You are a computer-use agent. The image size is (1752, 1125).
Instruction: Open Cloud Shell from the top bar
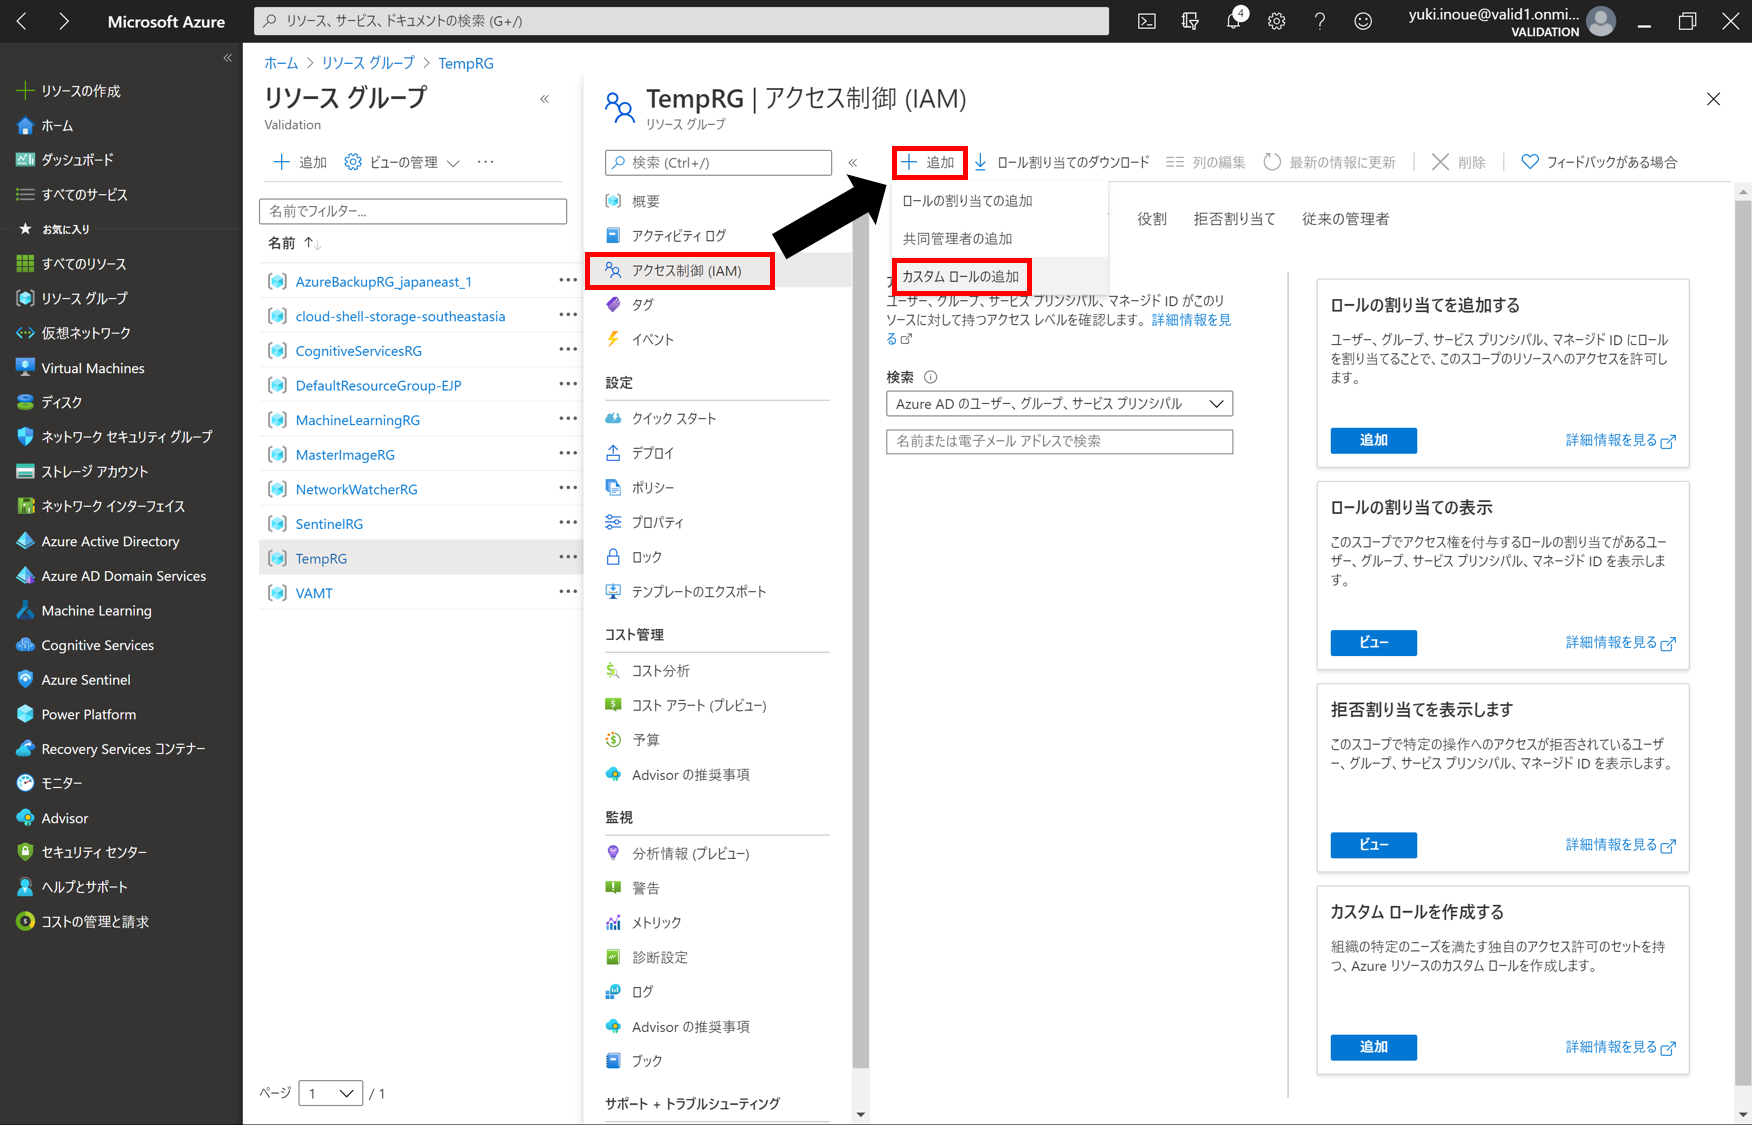1147,21
